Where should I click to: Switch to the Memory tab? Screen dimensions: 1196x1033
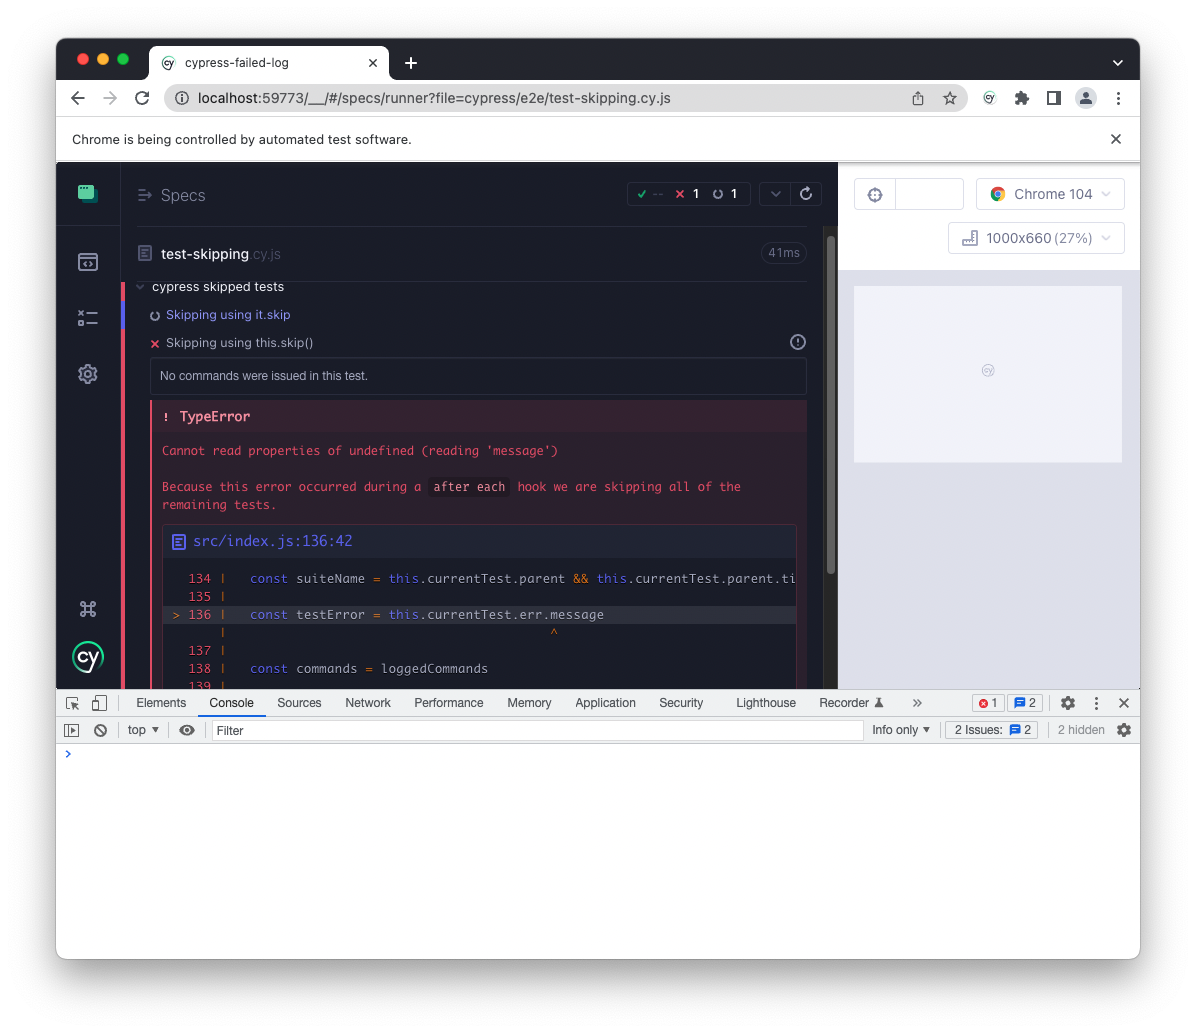click(x=529, y=703)
